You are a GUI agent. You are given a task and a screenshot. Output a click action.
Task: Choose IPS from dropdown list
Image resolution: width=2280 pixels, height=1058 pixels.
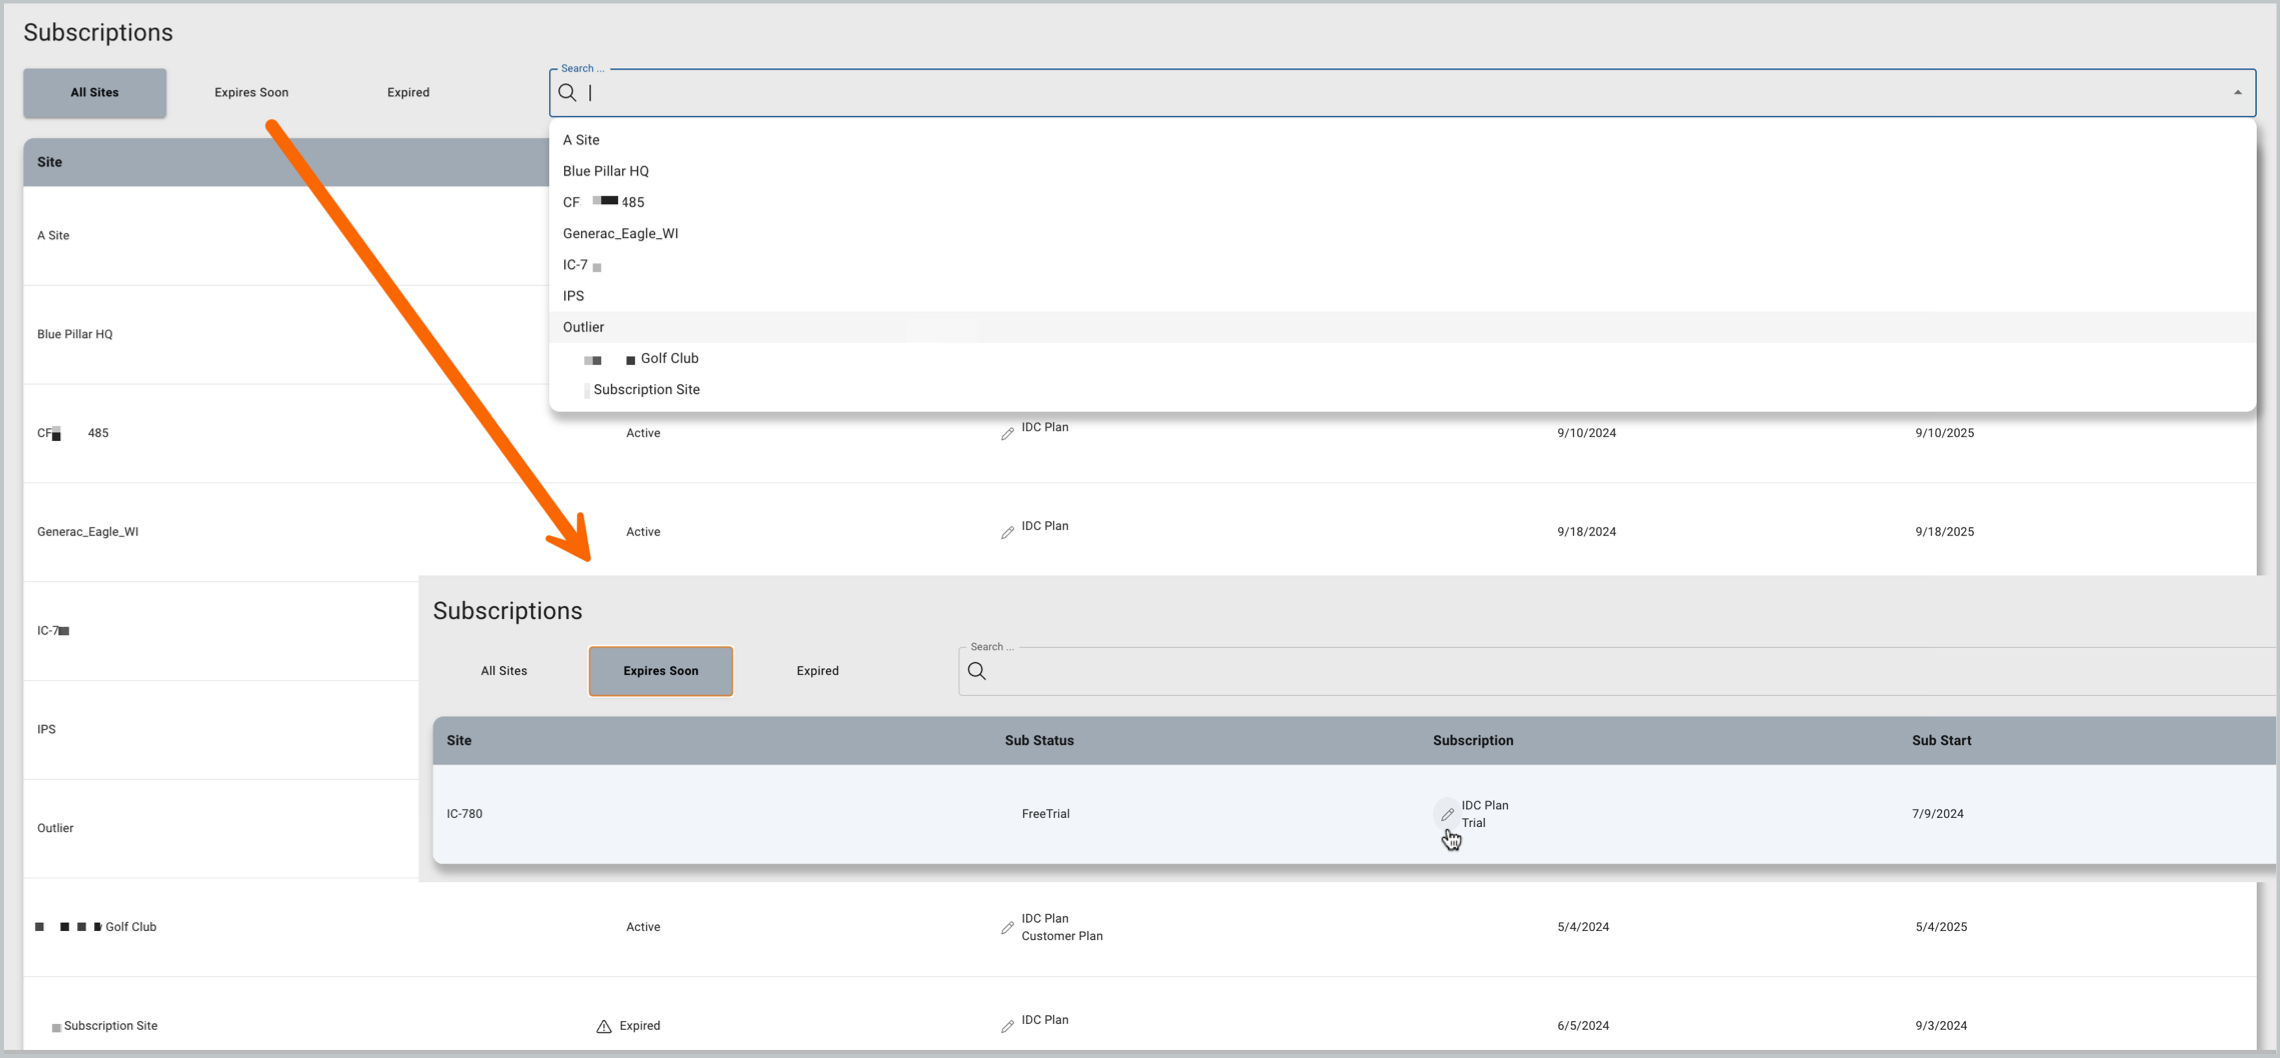(x=1402, y=296)
